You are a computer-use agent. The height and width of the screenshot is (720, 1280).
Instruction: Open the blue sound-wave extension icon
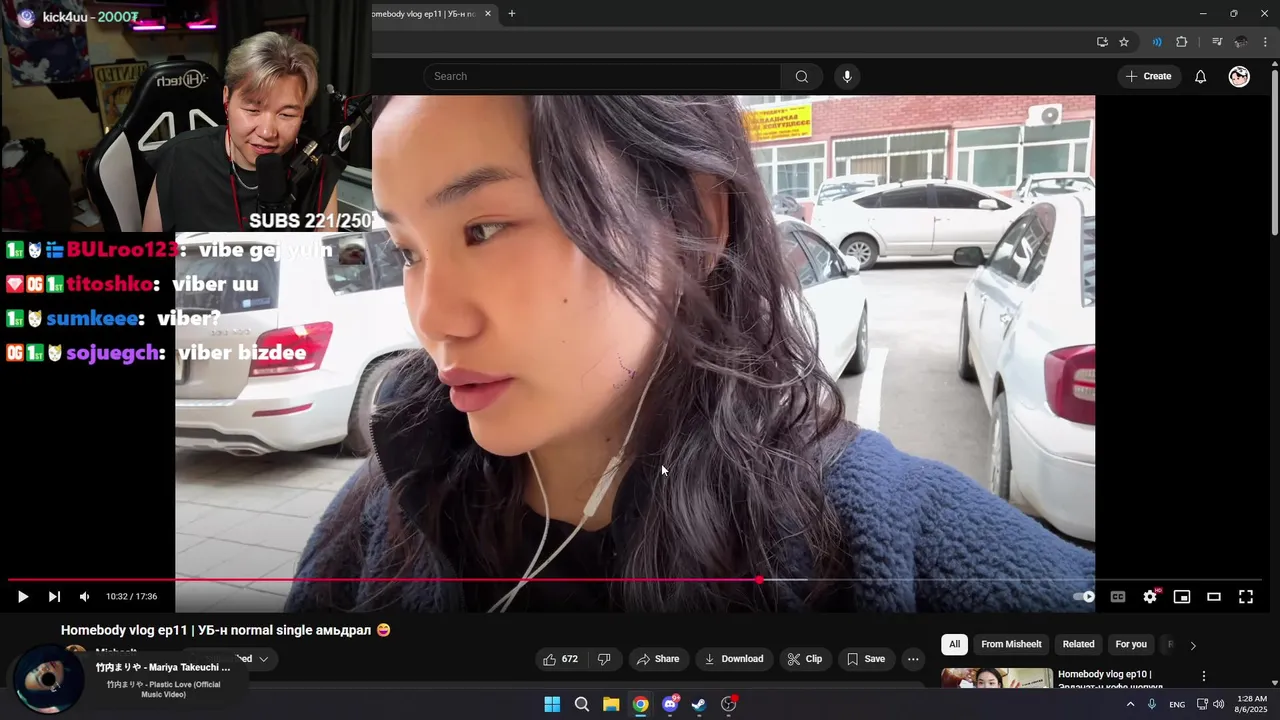(1157, 42)
